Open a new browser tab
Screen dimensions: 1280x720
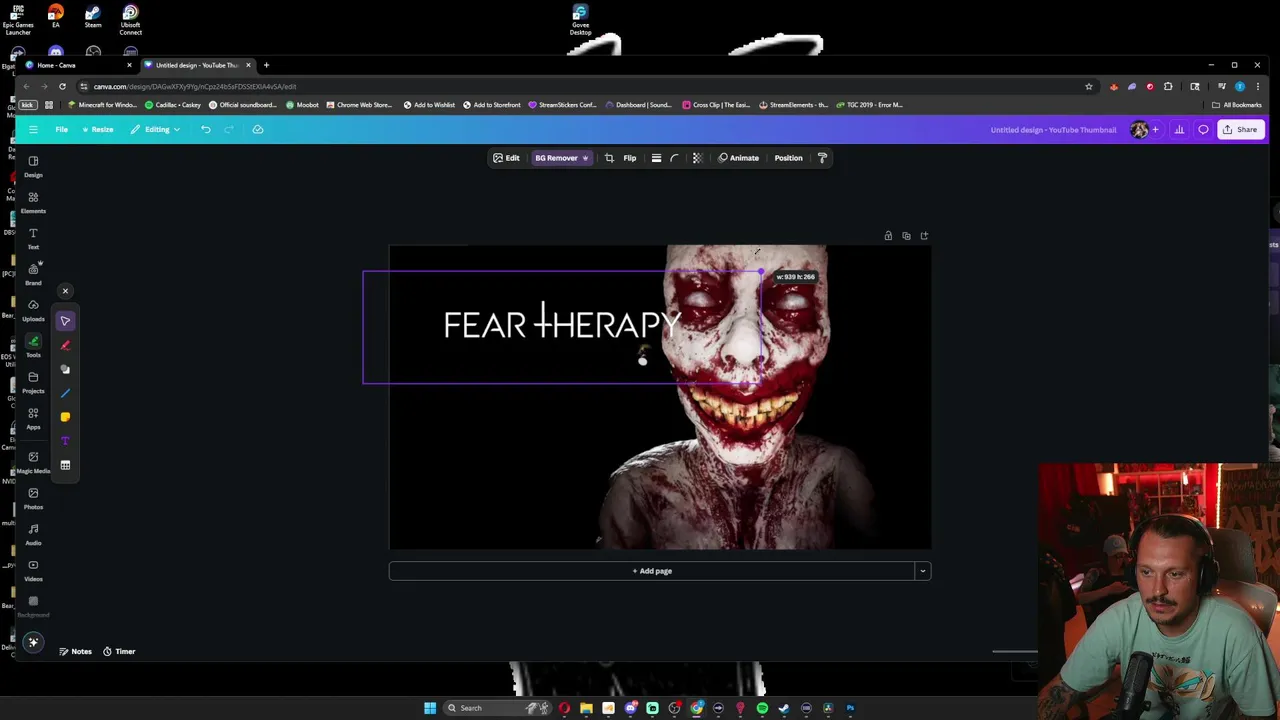tap(266, 65)
